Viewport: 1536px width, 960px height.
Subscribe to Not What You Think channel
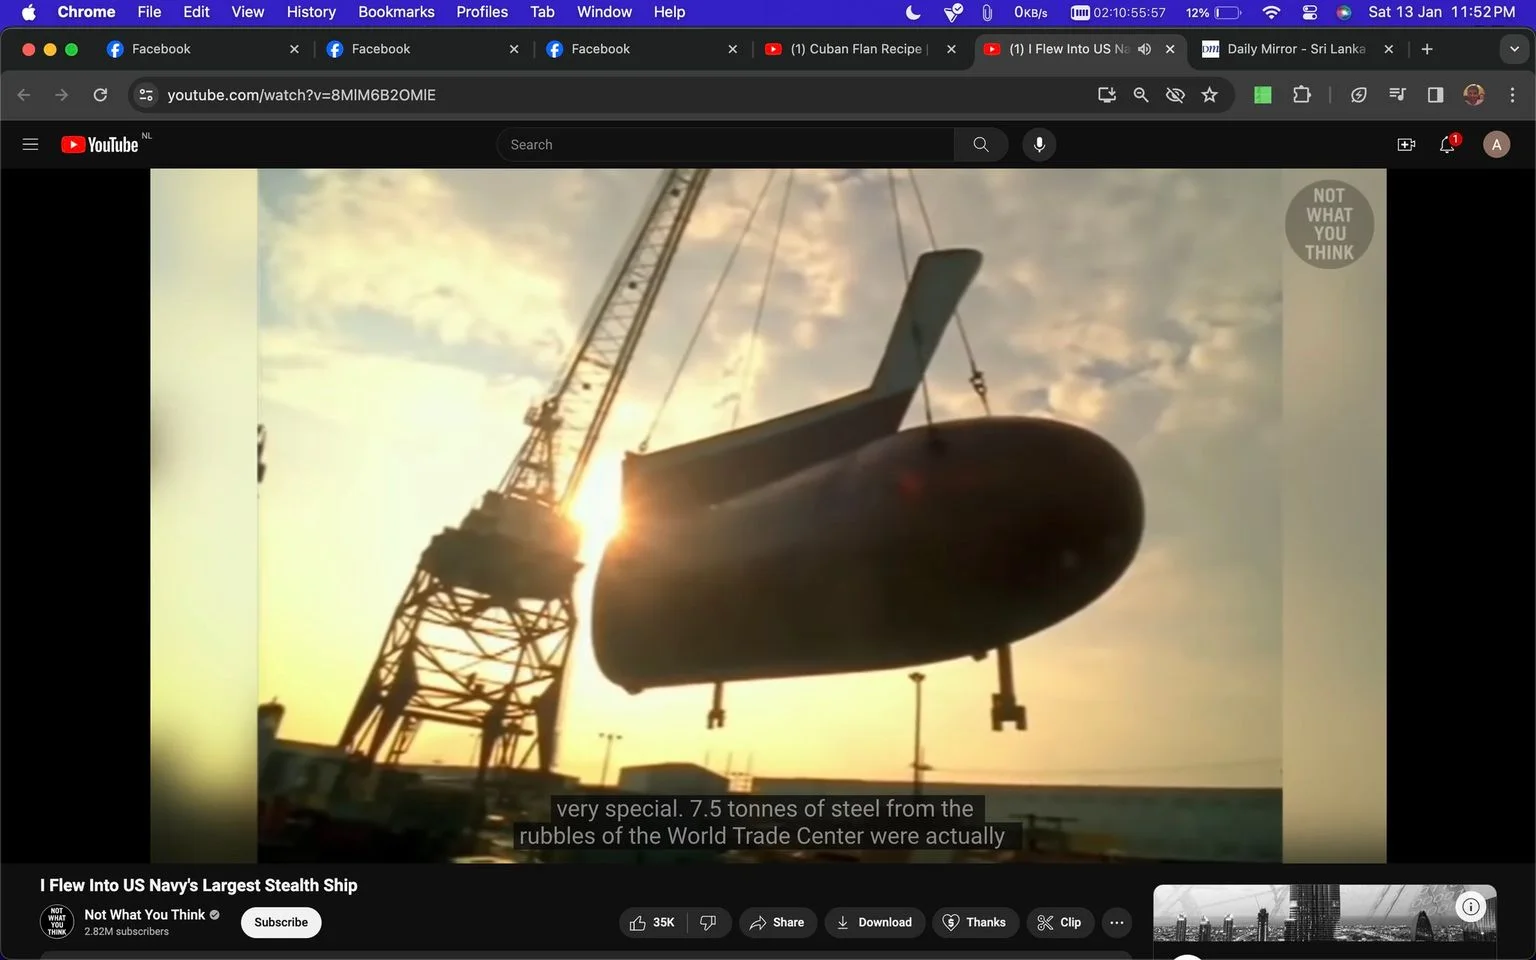(281, 923)
